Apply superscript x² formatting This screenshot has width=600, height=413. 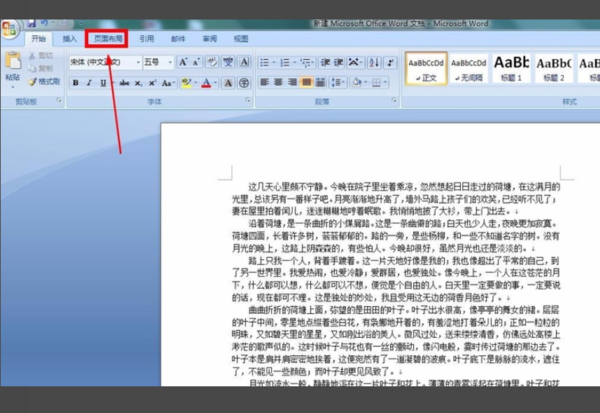coord(152,83)
